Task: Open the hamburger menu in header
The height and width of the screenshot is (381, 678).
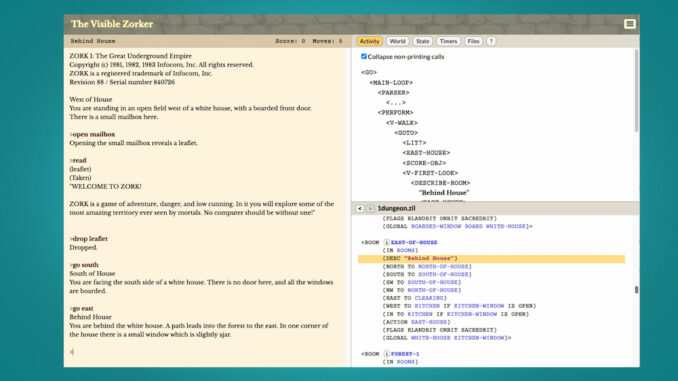Action: 630,24
